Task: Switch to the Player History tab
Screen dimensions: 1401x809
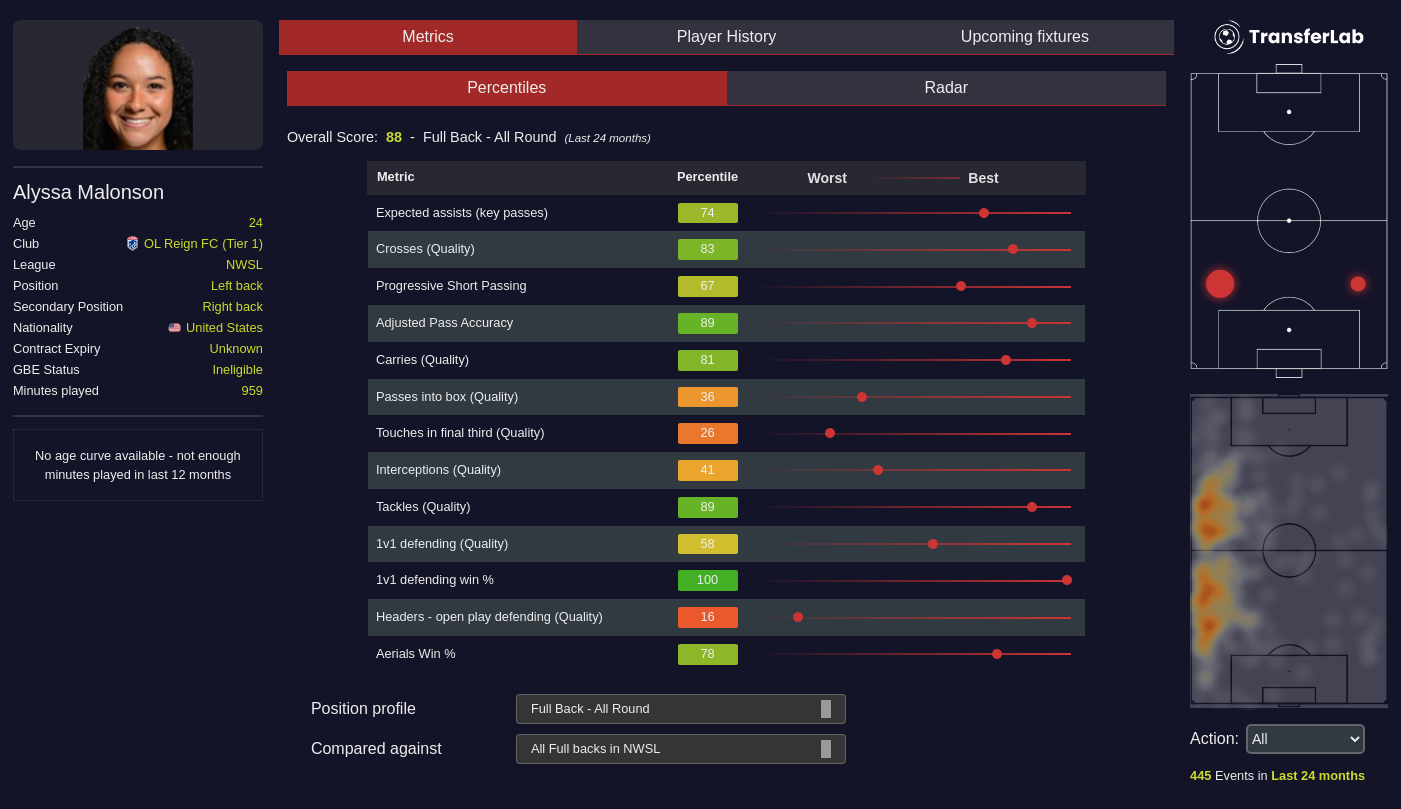Action: pos(726,37)
